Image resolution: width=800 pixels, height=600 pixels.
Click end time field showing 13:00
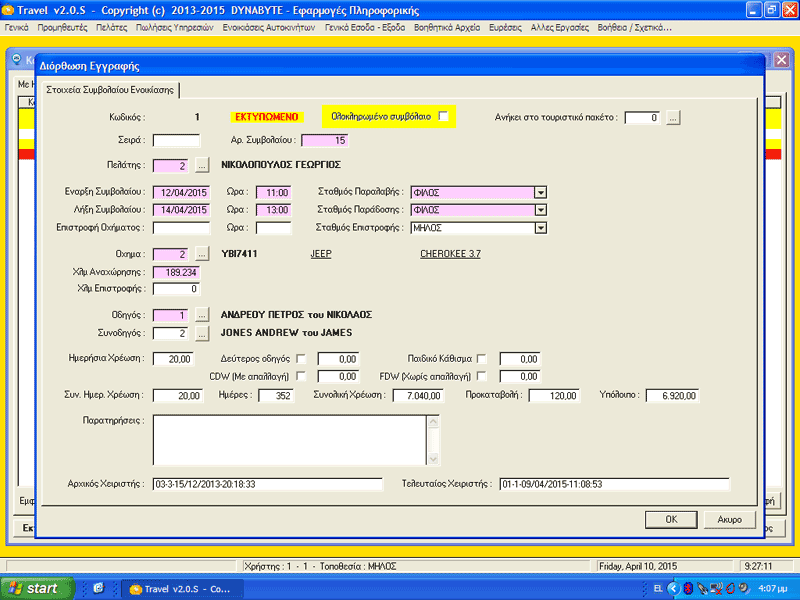(x=273, y=210)
